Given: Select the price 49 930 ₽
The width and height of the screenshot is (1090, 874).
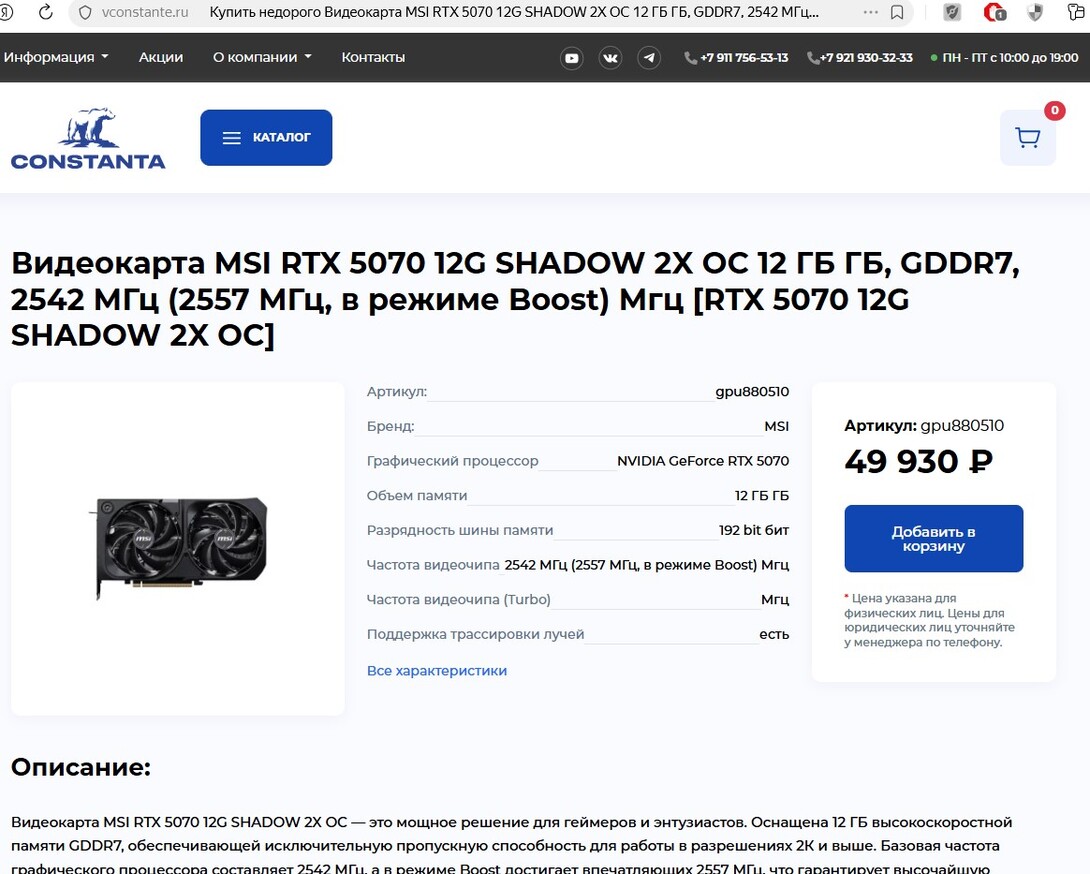Looking at the screenshot, I should [918, 462].
